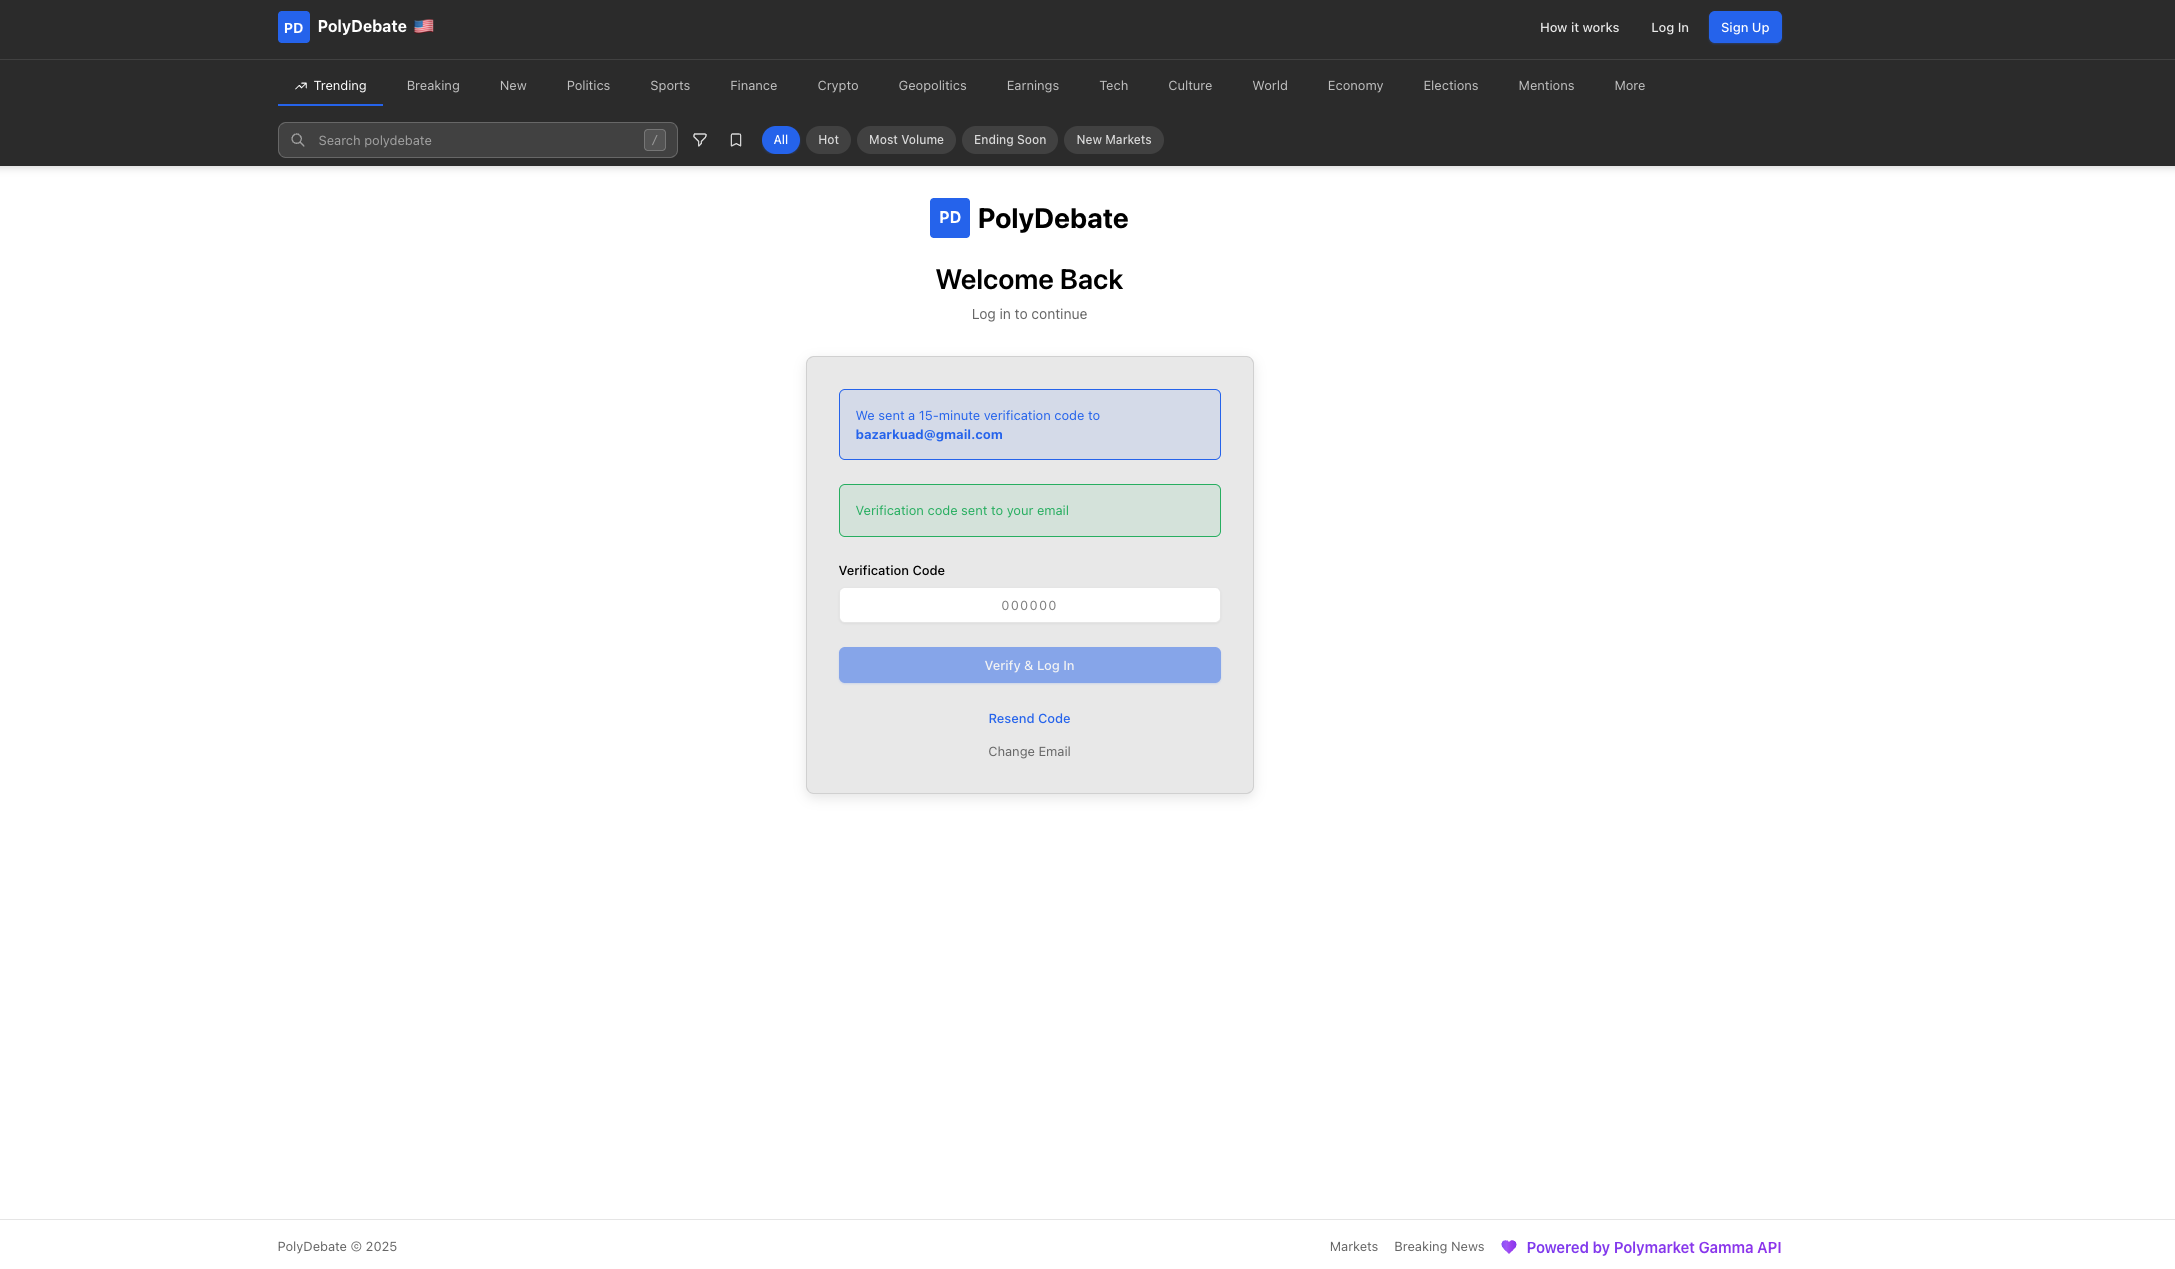Click the large PD logo above Welcome Back

(x=949, y=218)
